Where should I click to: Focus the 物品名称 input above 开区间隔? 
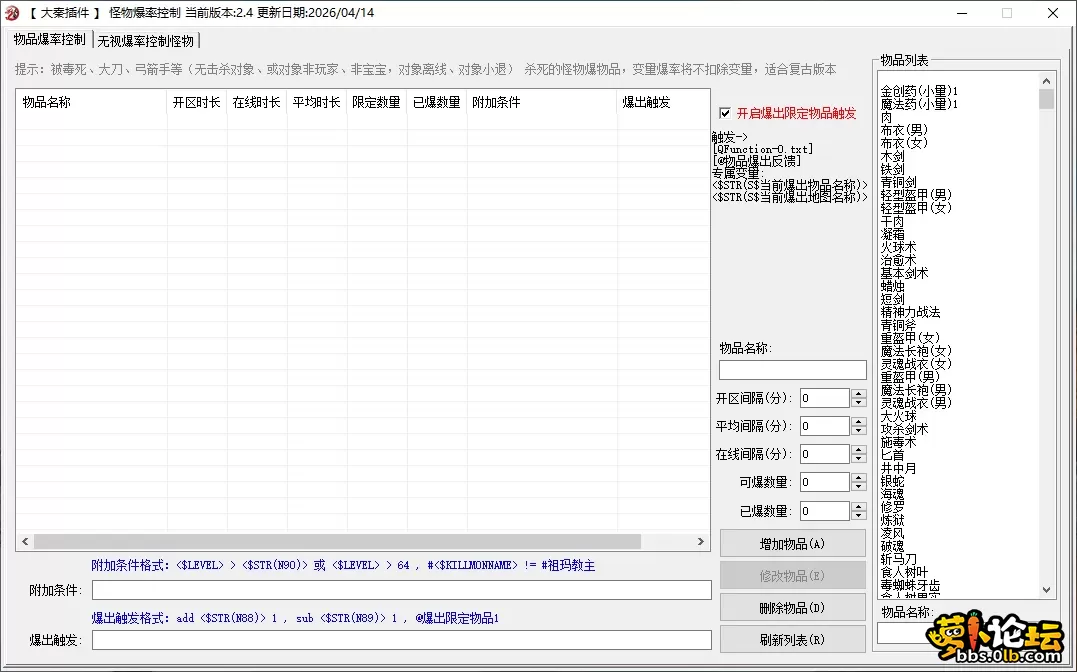point(792,370)
